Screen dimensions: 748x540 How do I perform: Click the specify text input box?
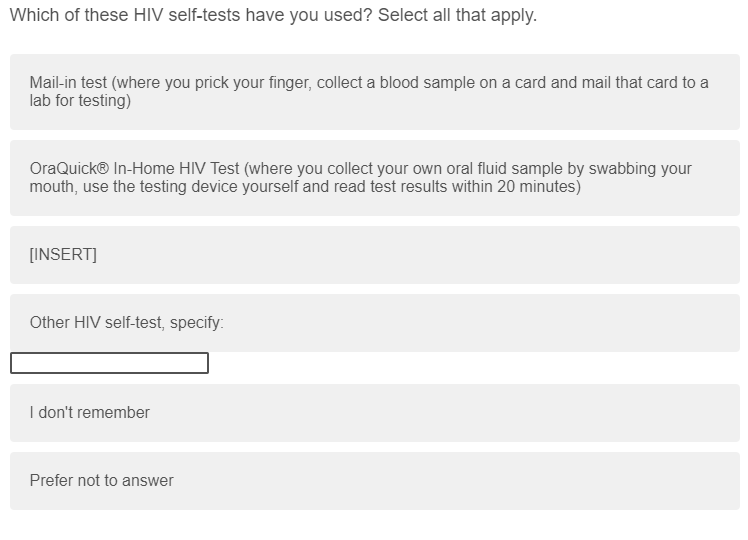109,363
